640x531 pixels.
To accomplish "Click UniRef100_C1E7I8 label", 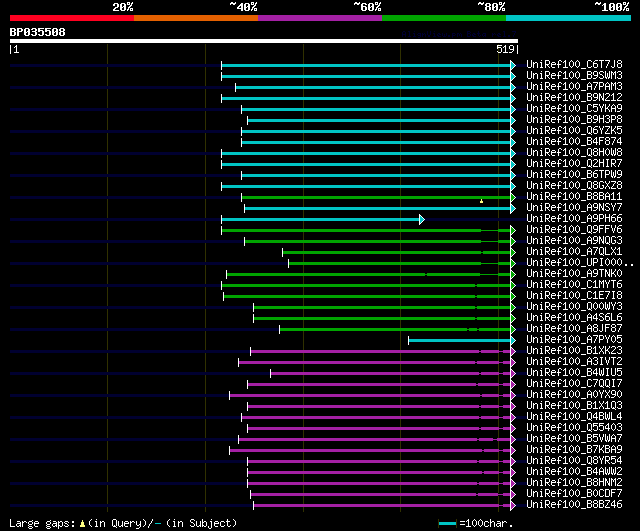I will 574,296.
